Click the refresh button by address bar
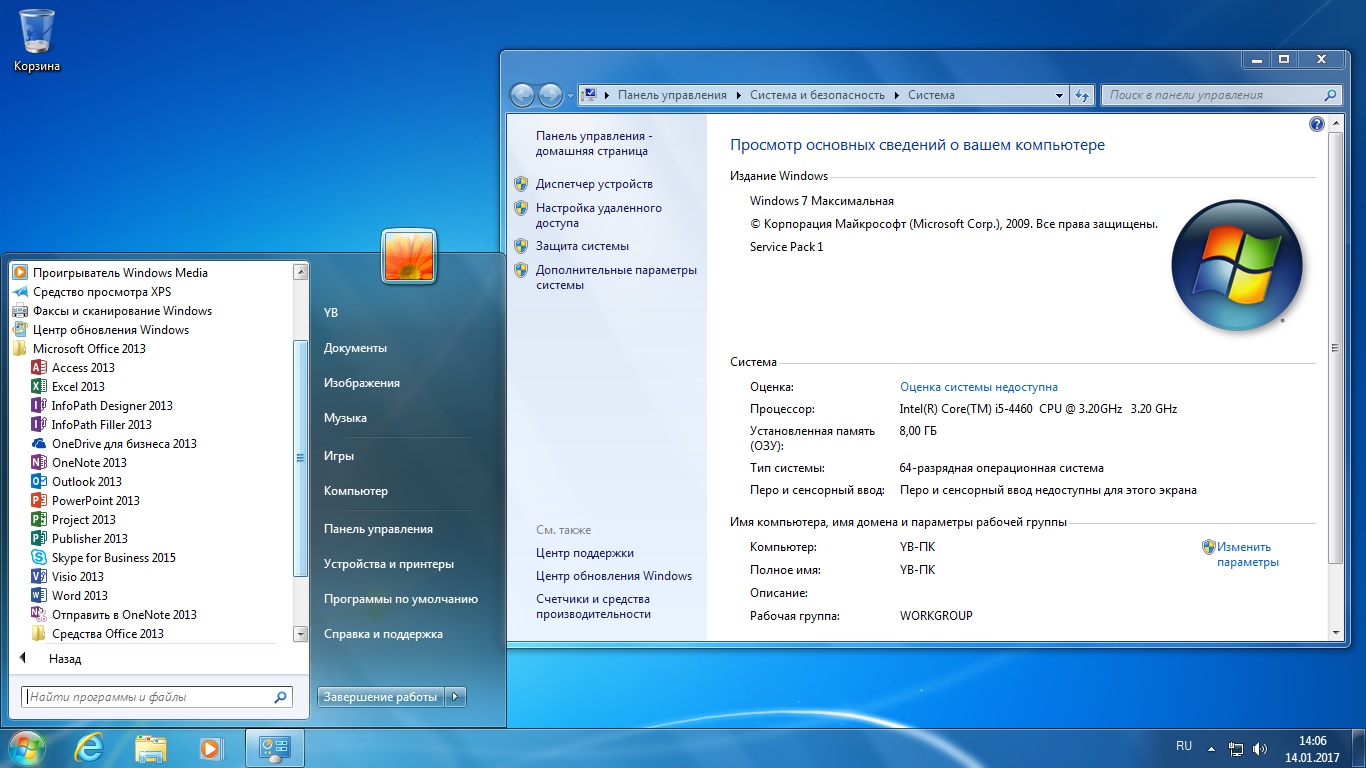Viewport: 1366px width, 768px height. click(x=1081, y=96)
